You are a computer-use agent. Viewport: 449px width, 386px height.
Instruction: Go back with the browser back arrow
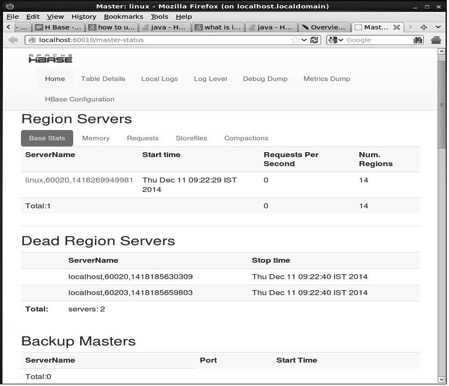[x=13, y=40]
